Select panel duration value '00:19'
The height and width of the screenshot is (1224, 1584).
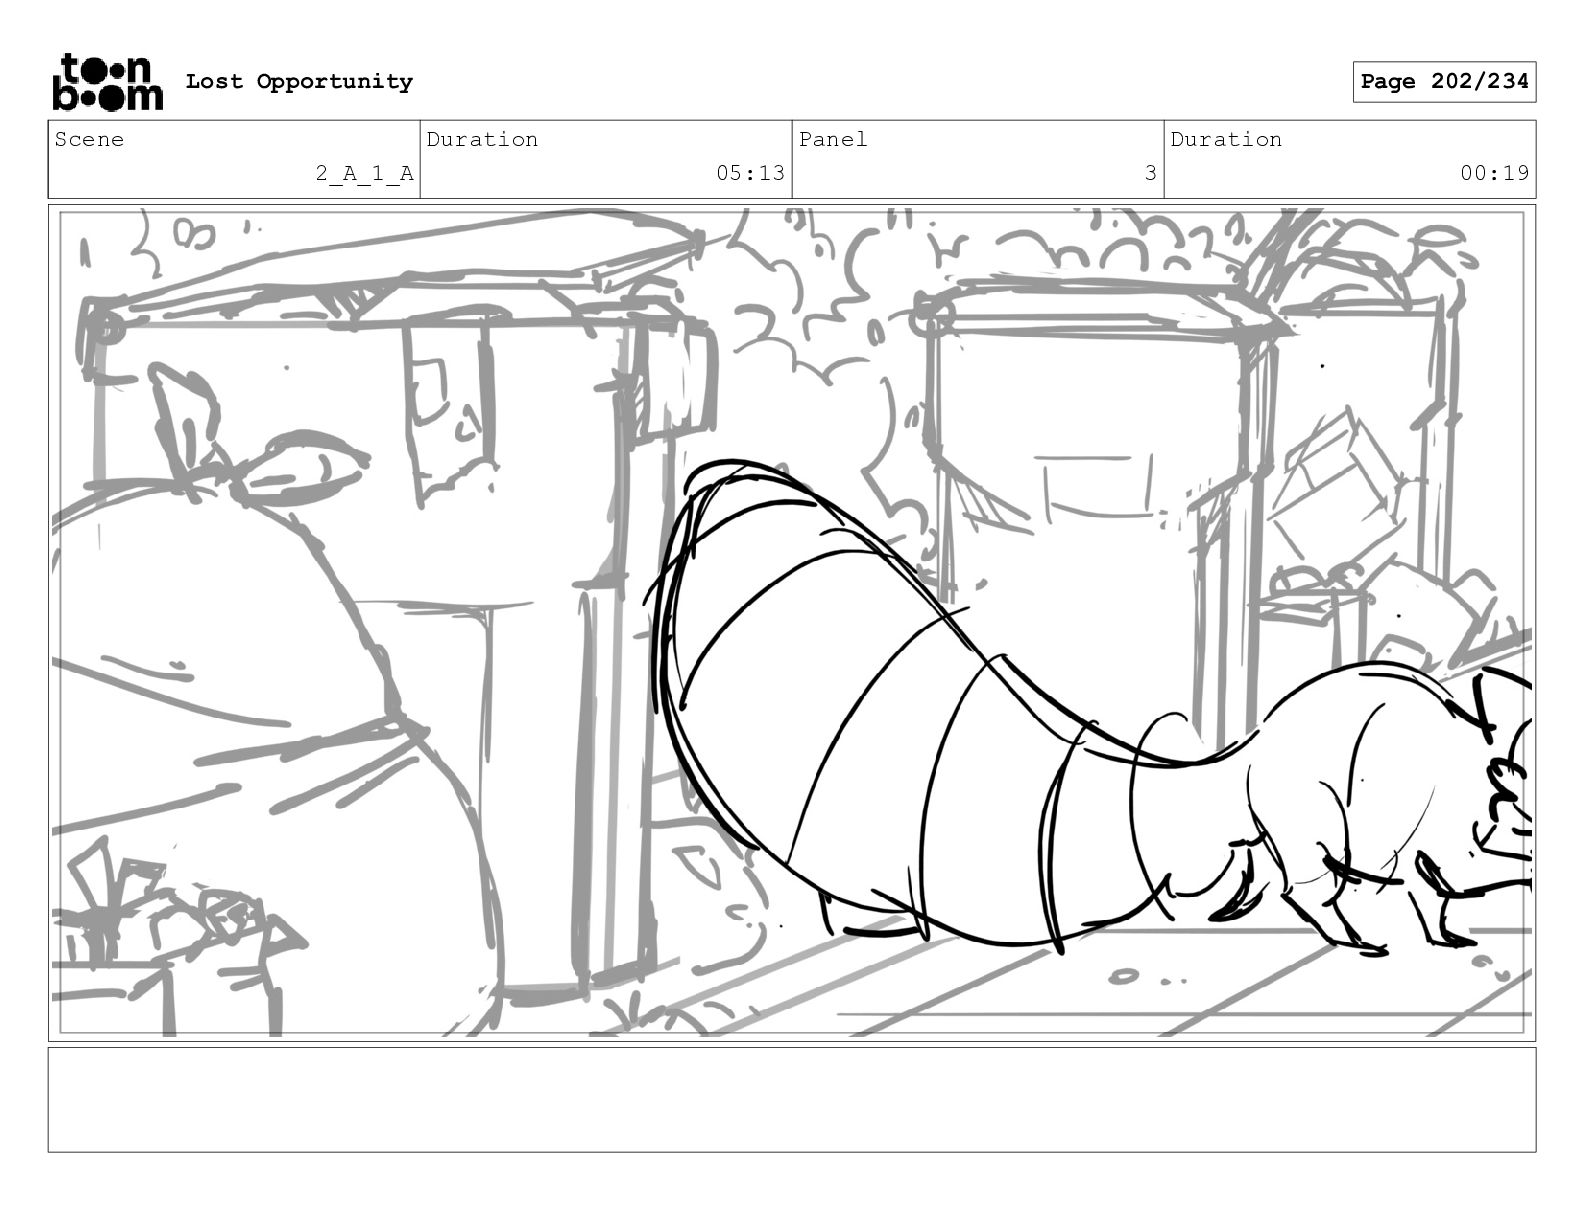click(x=1494, y=173)
